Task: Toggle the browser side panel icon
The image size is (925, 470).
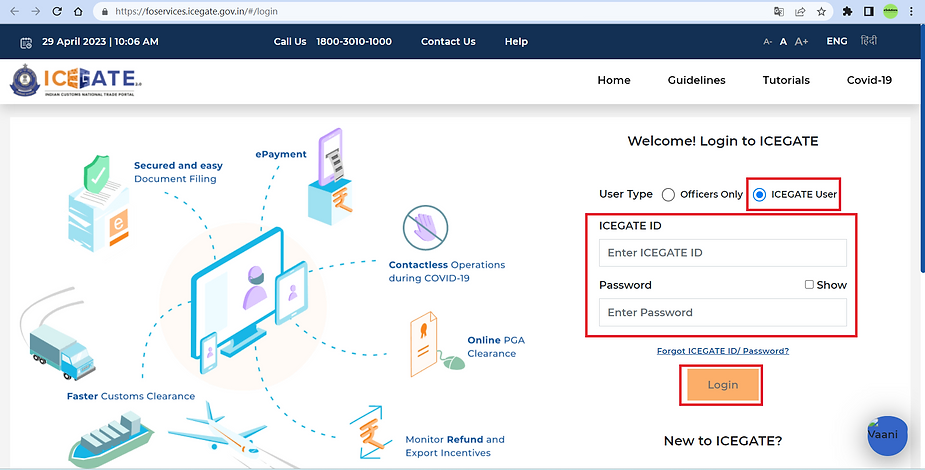Action: (868, 11)
